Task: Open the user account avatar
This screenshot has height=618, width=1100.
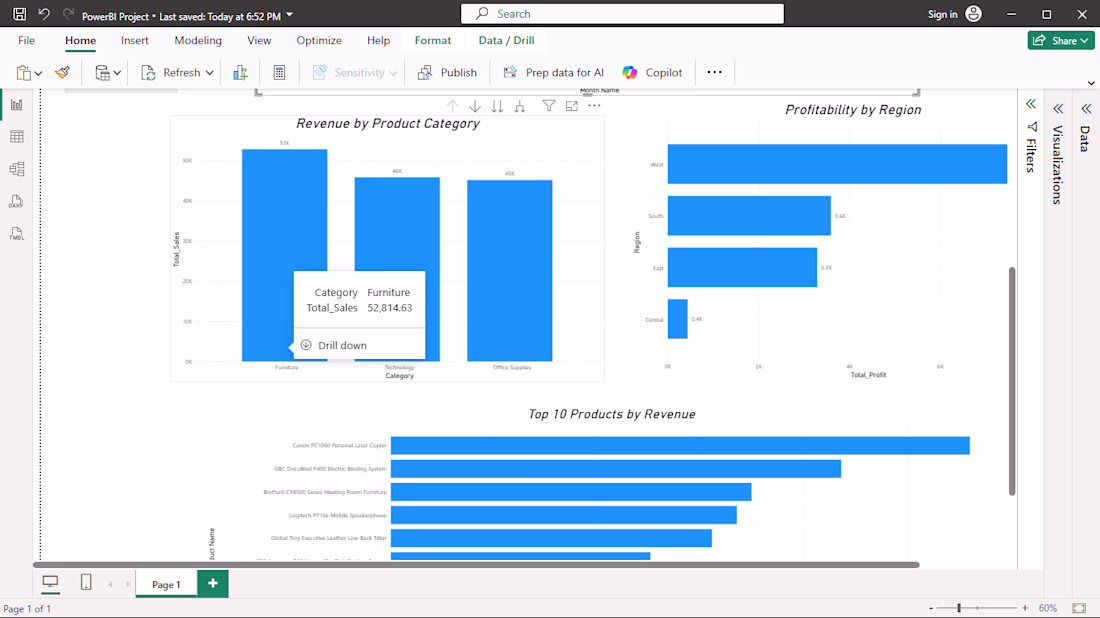Action: coord(974,14)
